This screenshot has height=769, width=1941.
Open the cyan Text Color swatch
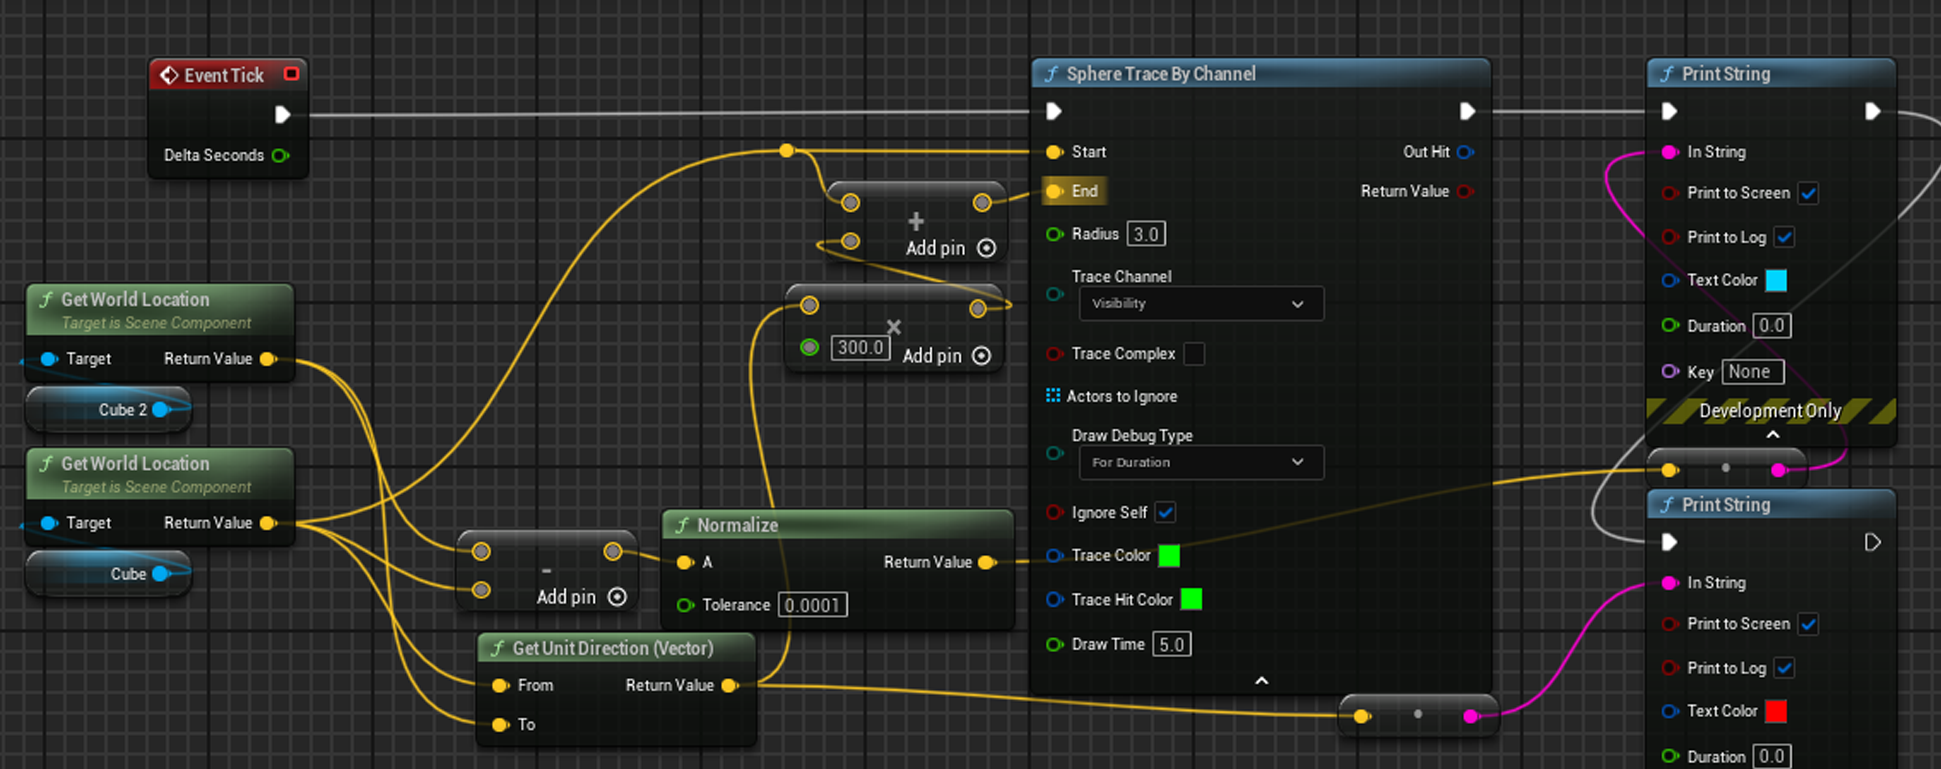[x=1776, y=280]
